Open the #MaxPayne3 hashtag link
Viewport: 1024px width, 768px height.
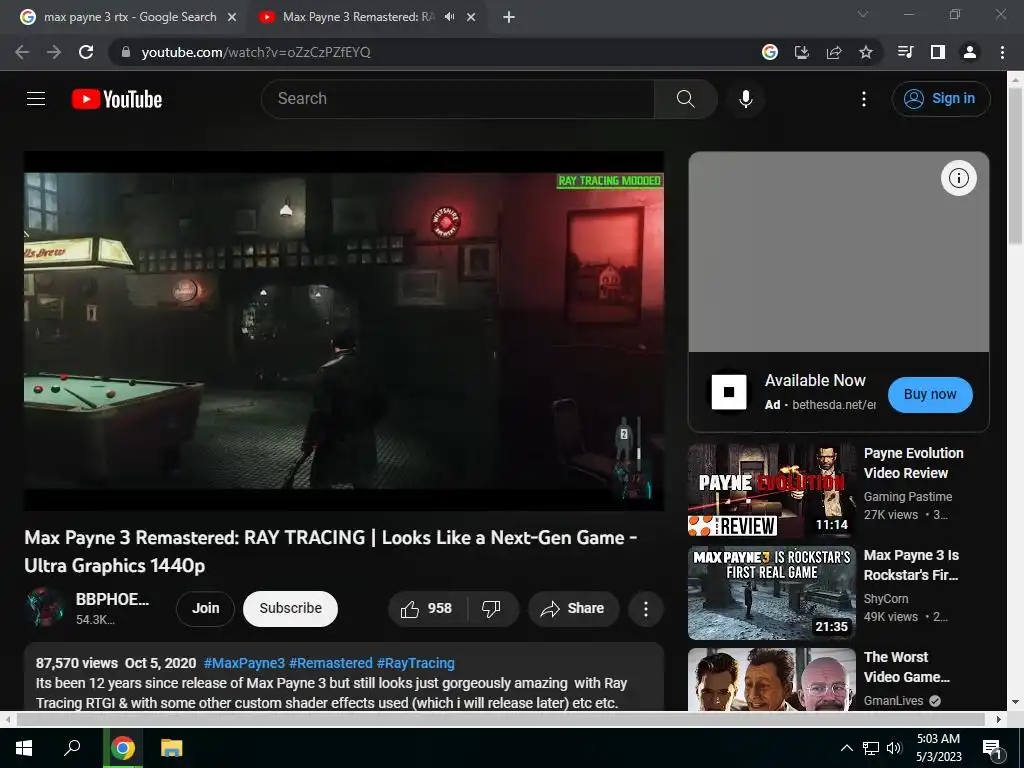click(244, 663)
